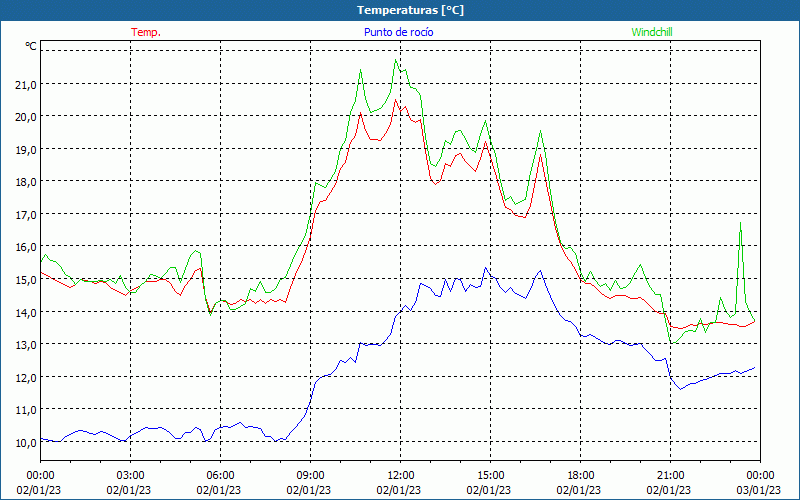The image size is (800, 500).
Task: Click the 18,0 y-axis value
Action: [x=26, y=182]
